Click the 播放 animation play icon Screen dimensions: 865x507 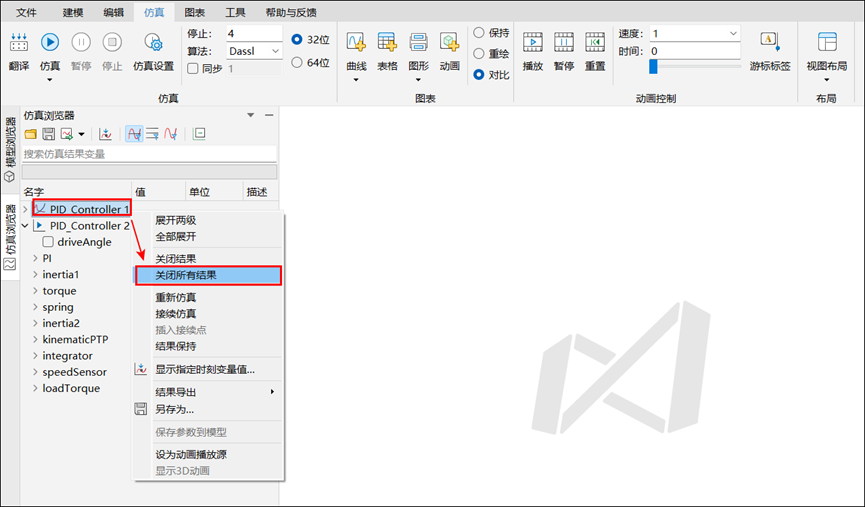pyautogui.click(x=533, y=42)
